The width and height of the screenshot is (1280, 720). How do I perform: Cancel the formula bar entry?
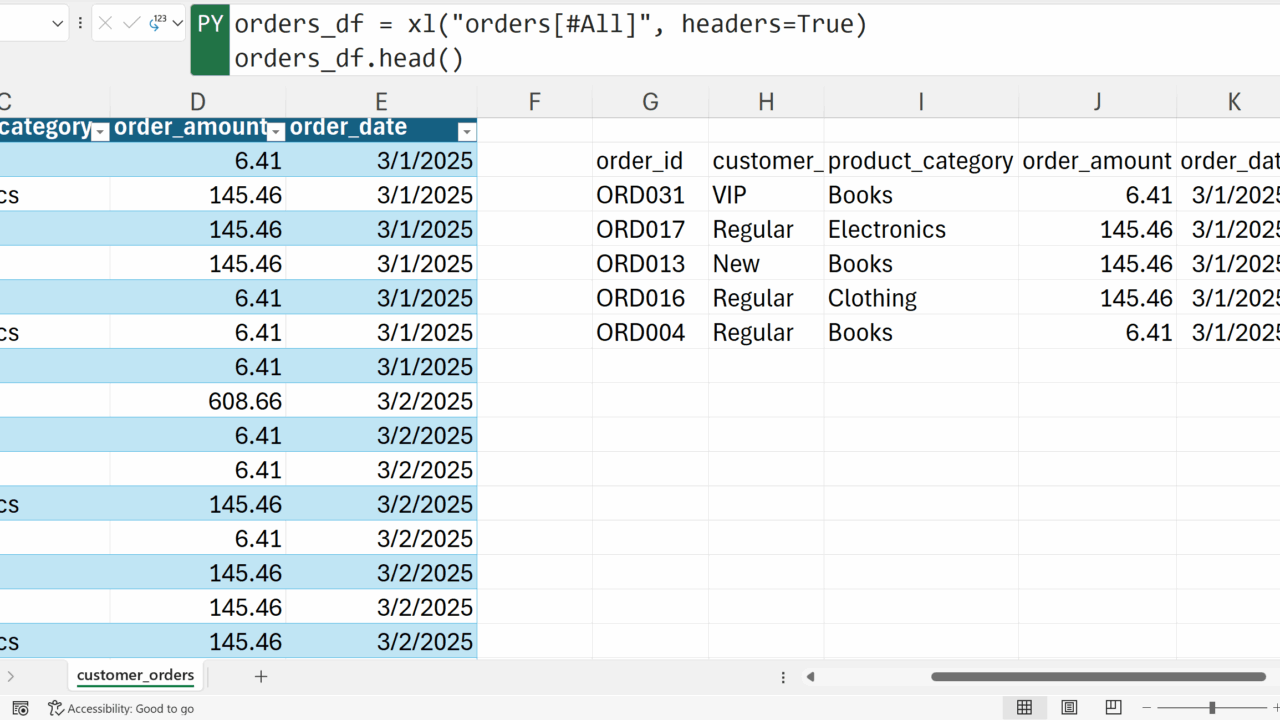[x=105, y=23]
